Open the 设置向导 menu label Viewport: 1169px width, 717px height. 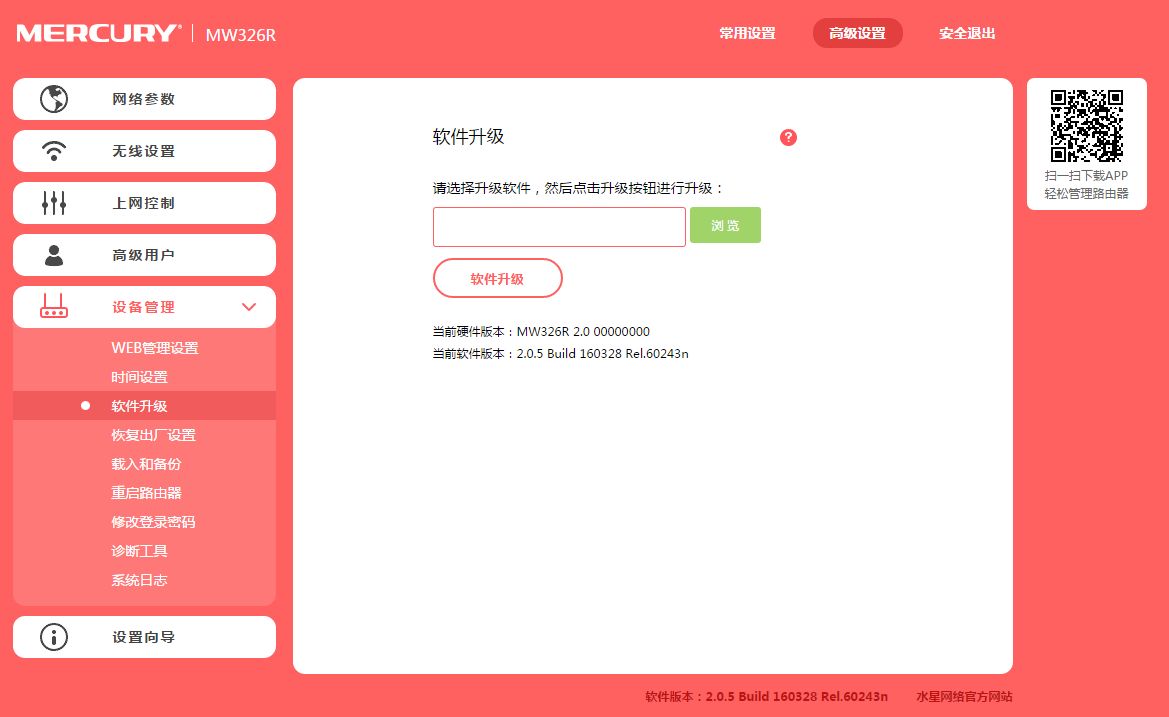coord(143,637)
